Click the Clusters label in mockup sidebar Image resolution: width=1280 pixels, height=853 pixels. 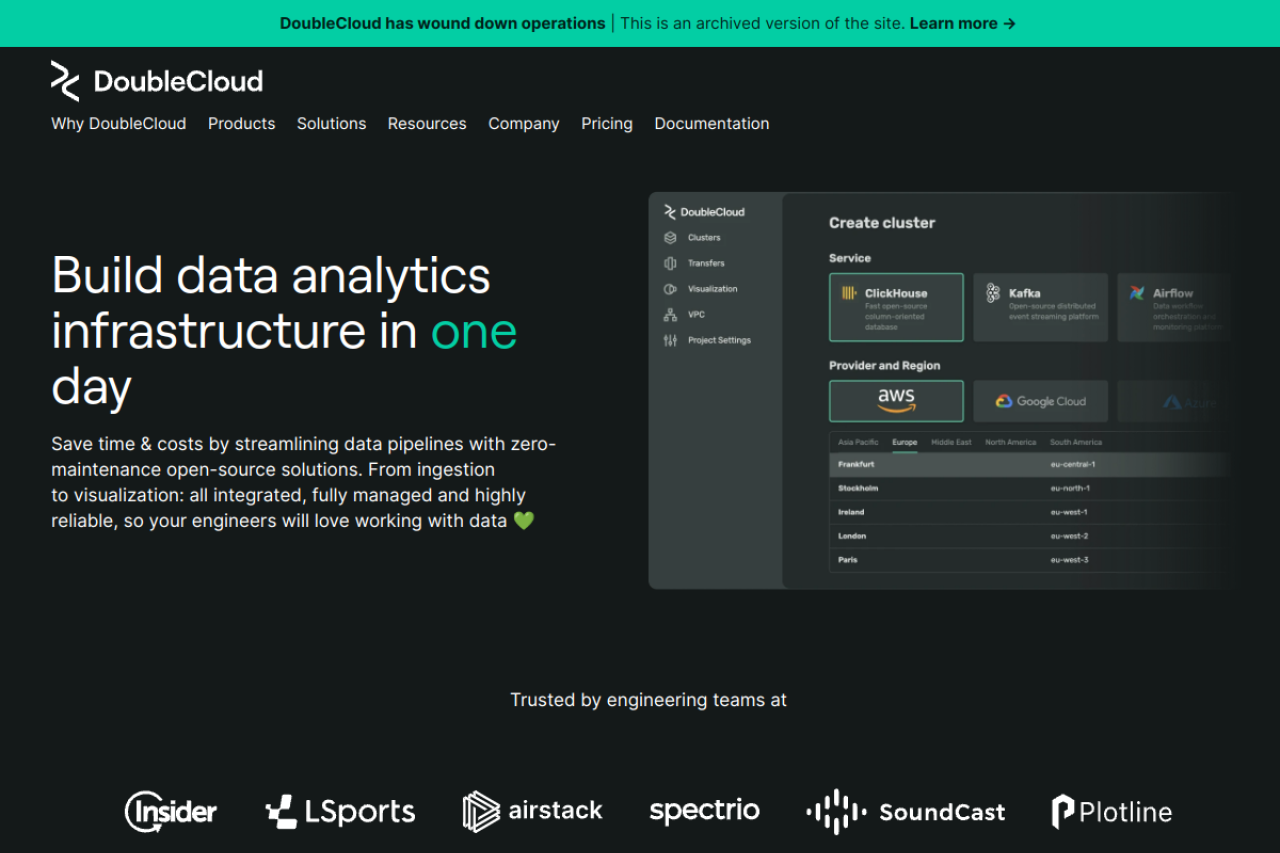coord(704,238)
